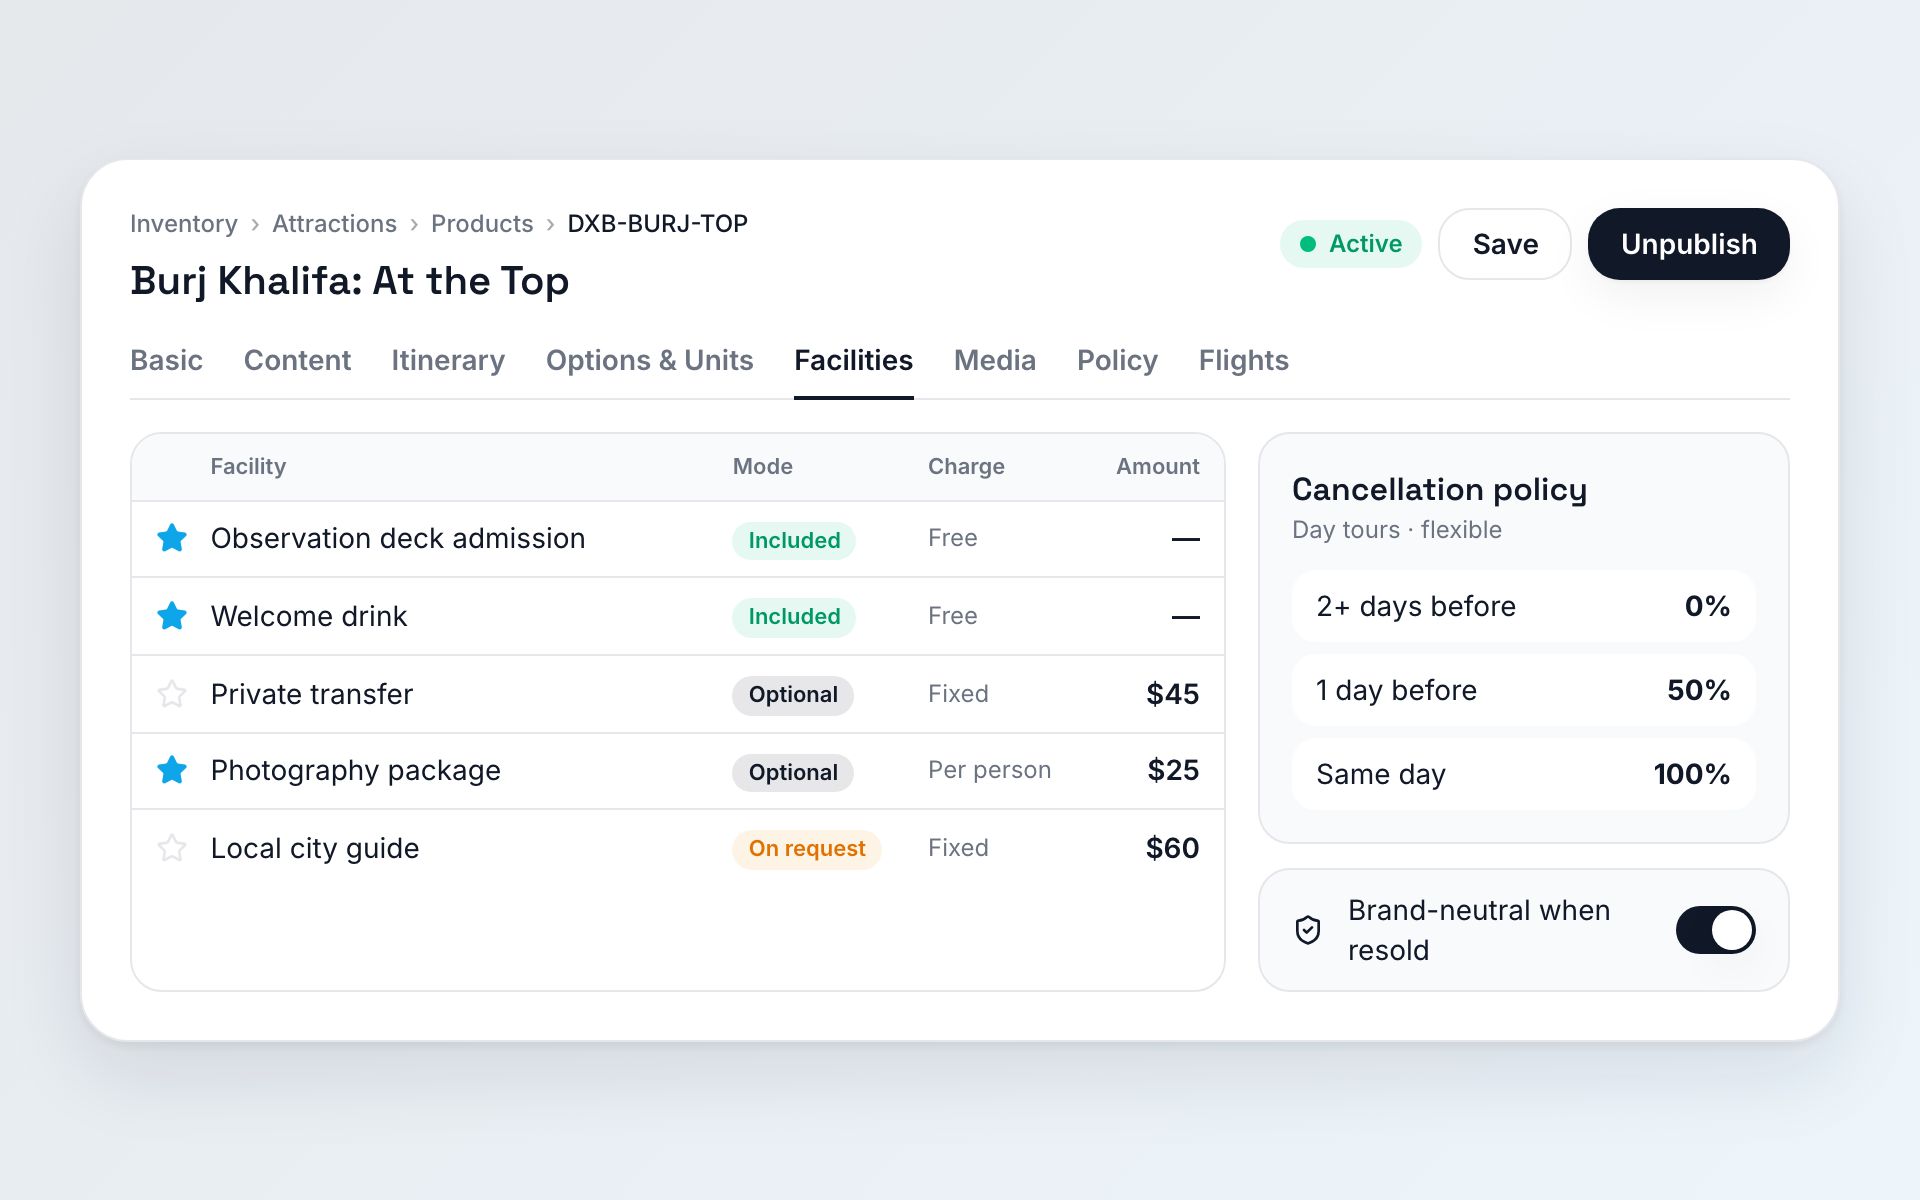Viewport: 1920px width, 1200px height.
Task: Click the Amount column header
Action: pos(1157,466)
